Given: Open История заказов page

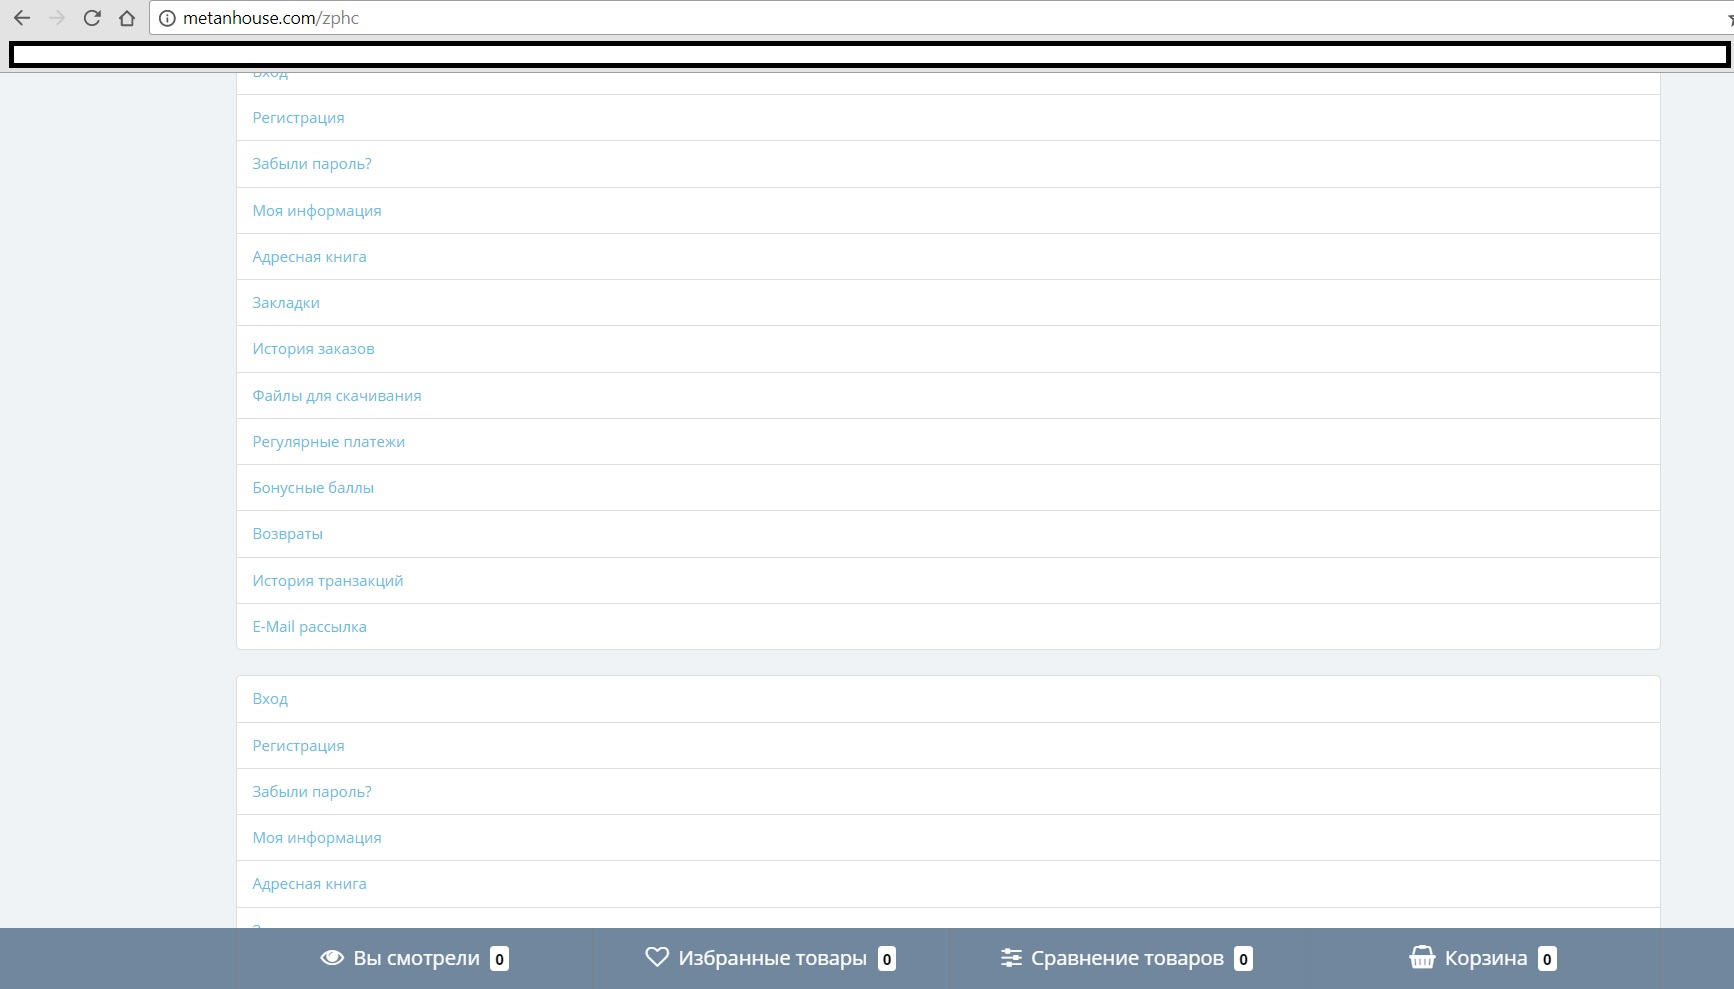Looking at the screenshot, I should [x=313, y=349].
